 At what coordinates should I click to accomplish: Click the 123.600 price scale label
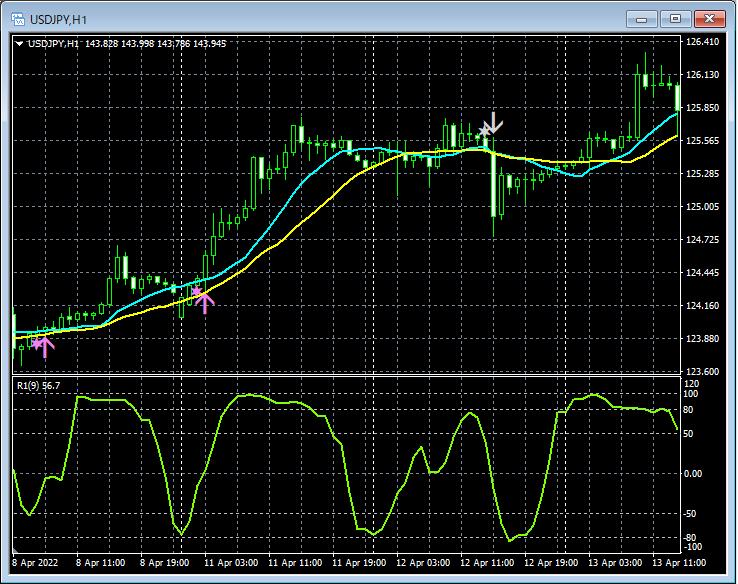pyautogui.click(x=702, y=372)
